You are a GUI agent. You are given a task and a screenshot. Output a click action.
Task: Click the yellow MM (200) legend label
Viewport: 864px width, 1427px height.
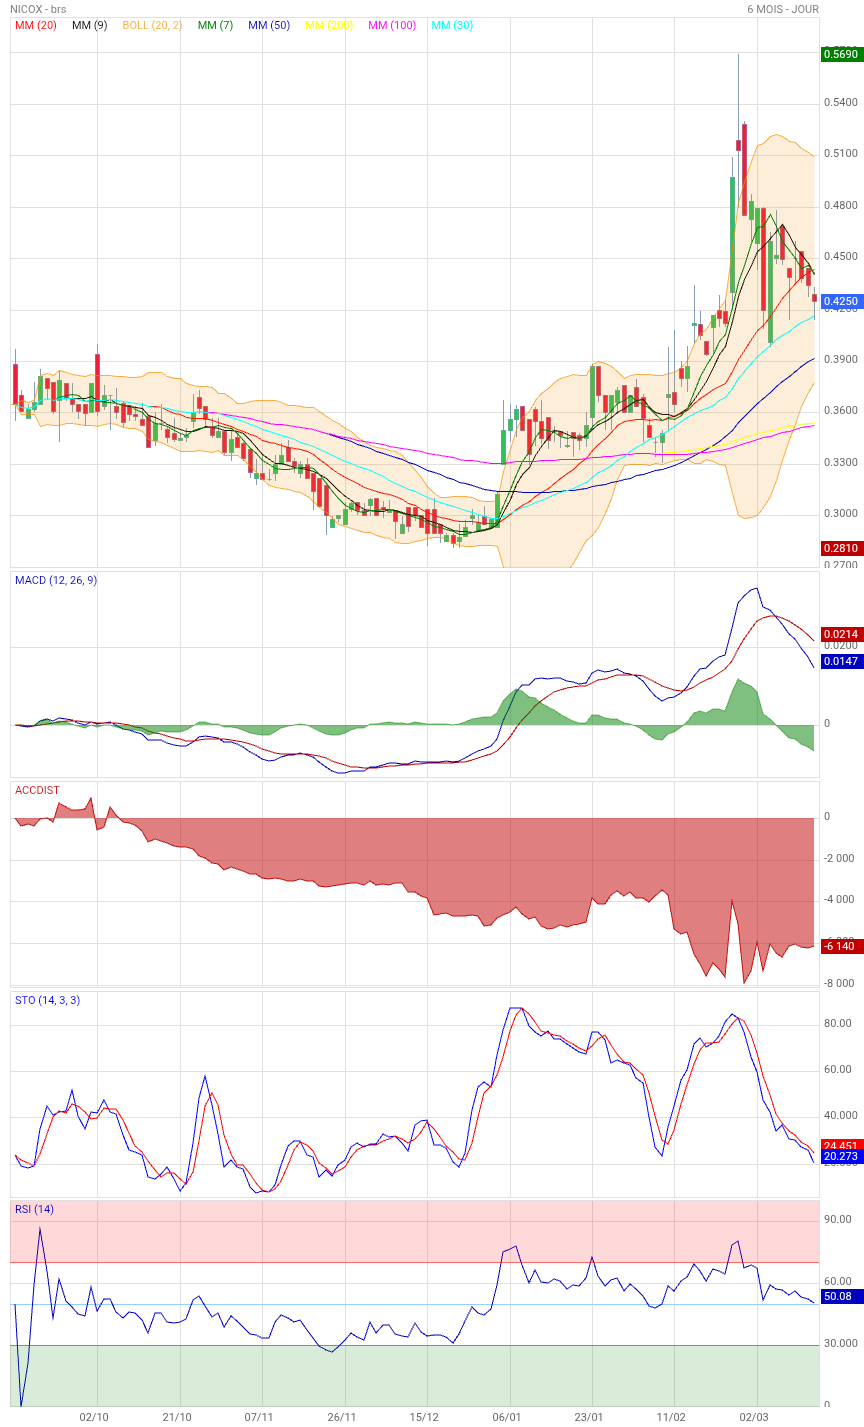pyautogui.click(x=329, y=25)
